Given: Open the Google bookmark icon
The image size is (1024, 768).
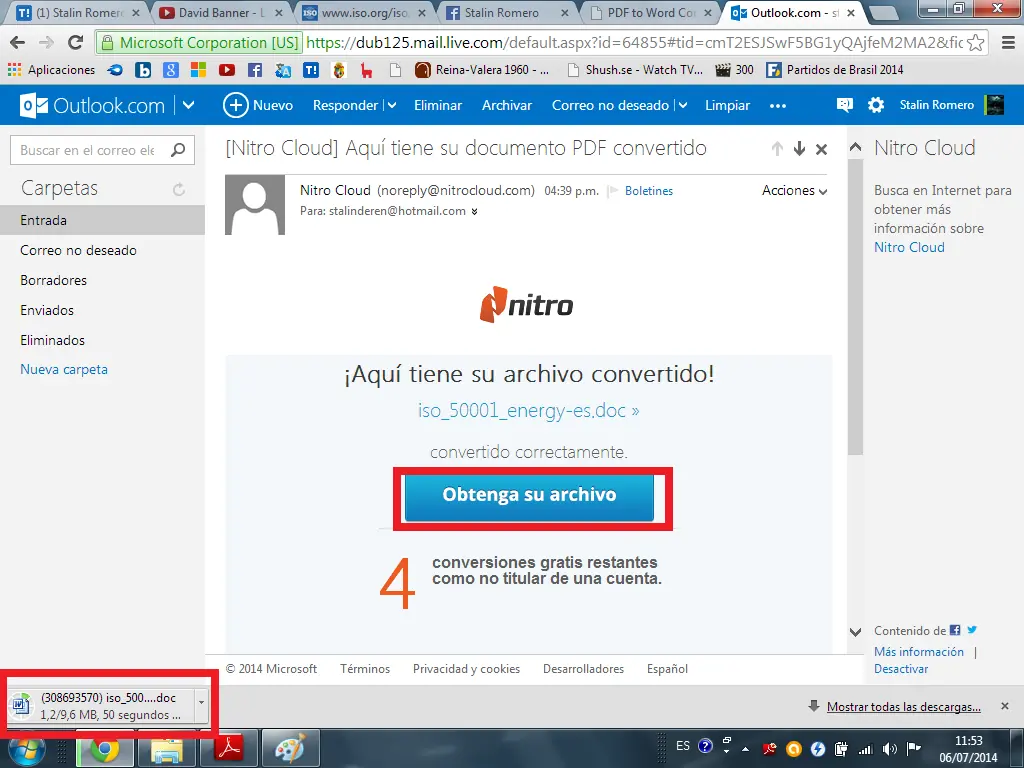Looking at the screenshot, I should tap(171, 70).
